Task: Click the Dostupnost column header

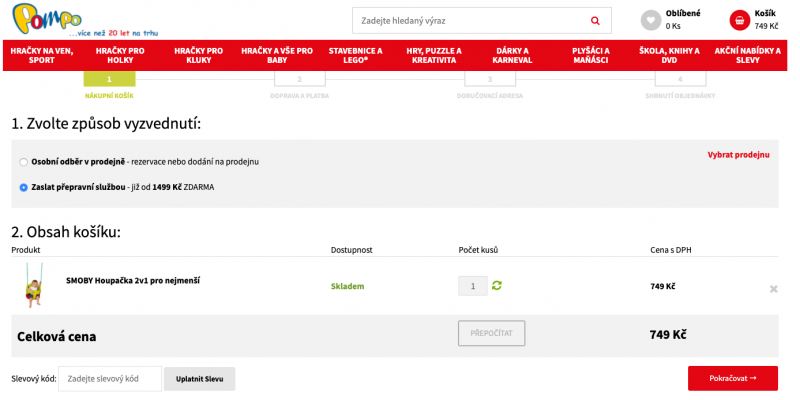Action: (x=352, y=250)
